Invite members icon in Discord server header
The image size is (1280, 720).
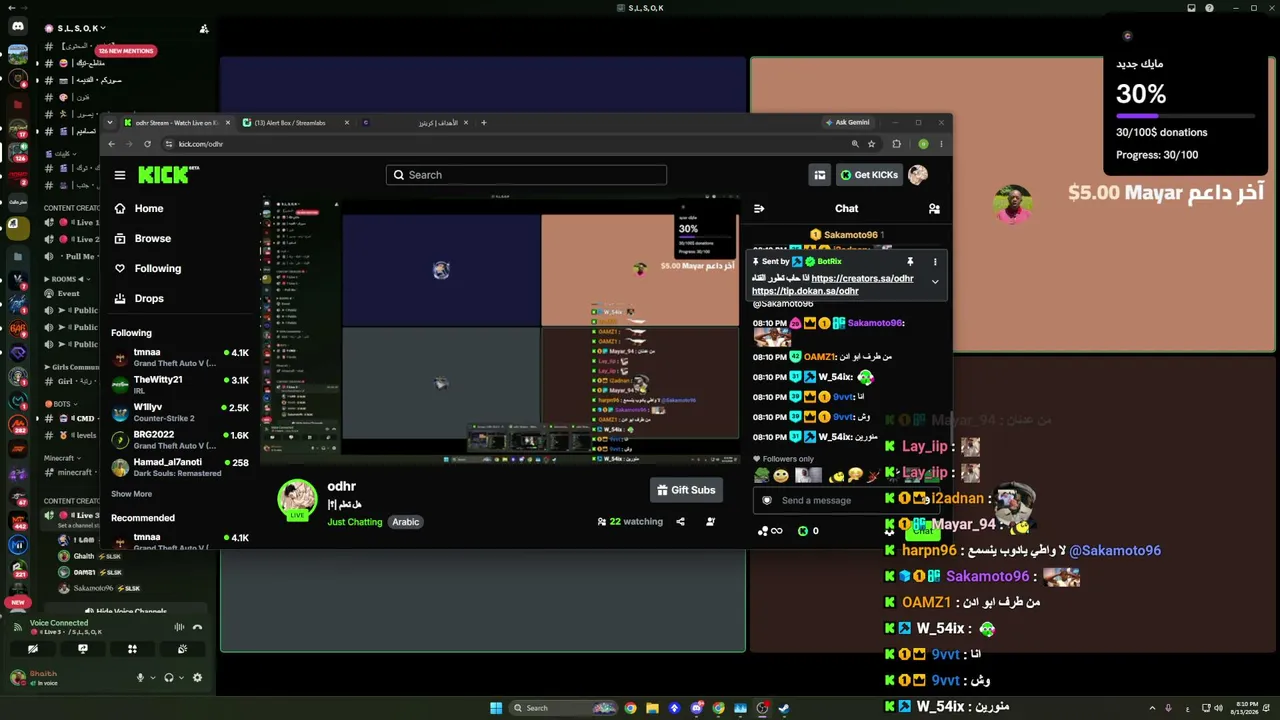coord(204,28)
